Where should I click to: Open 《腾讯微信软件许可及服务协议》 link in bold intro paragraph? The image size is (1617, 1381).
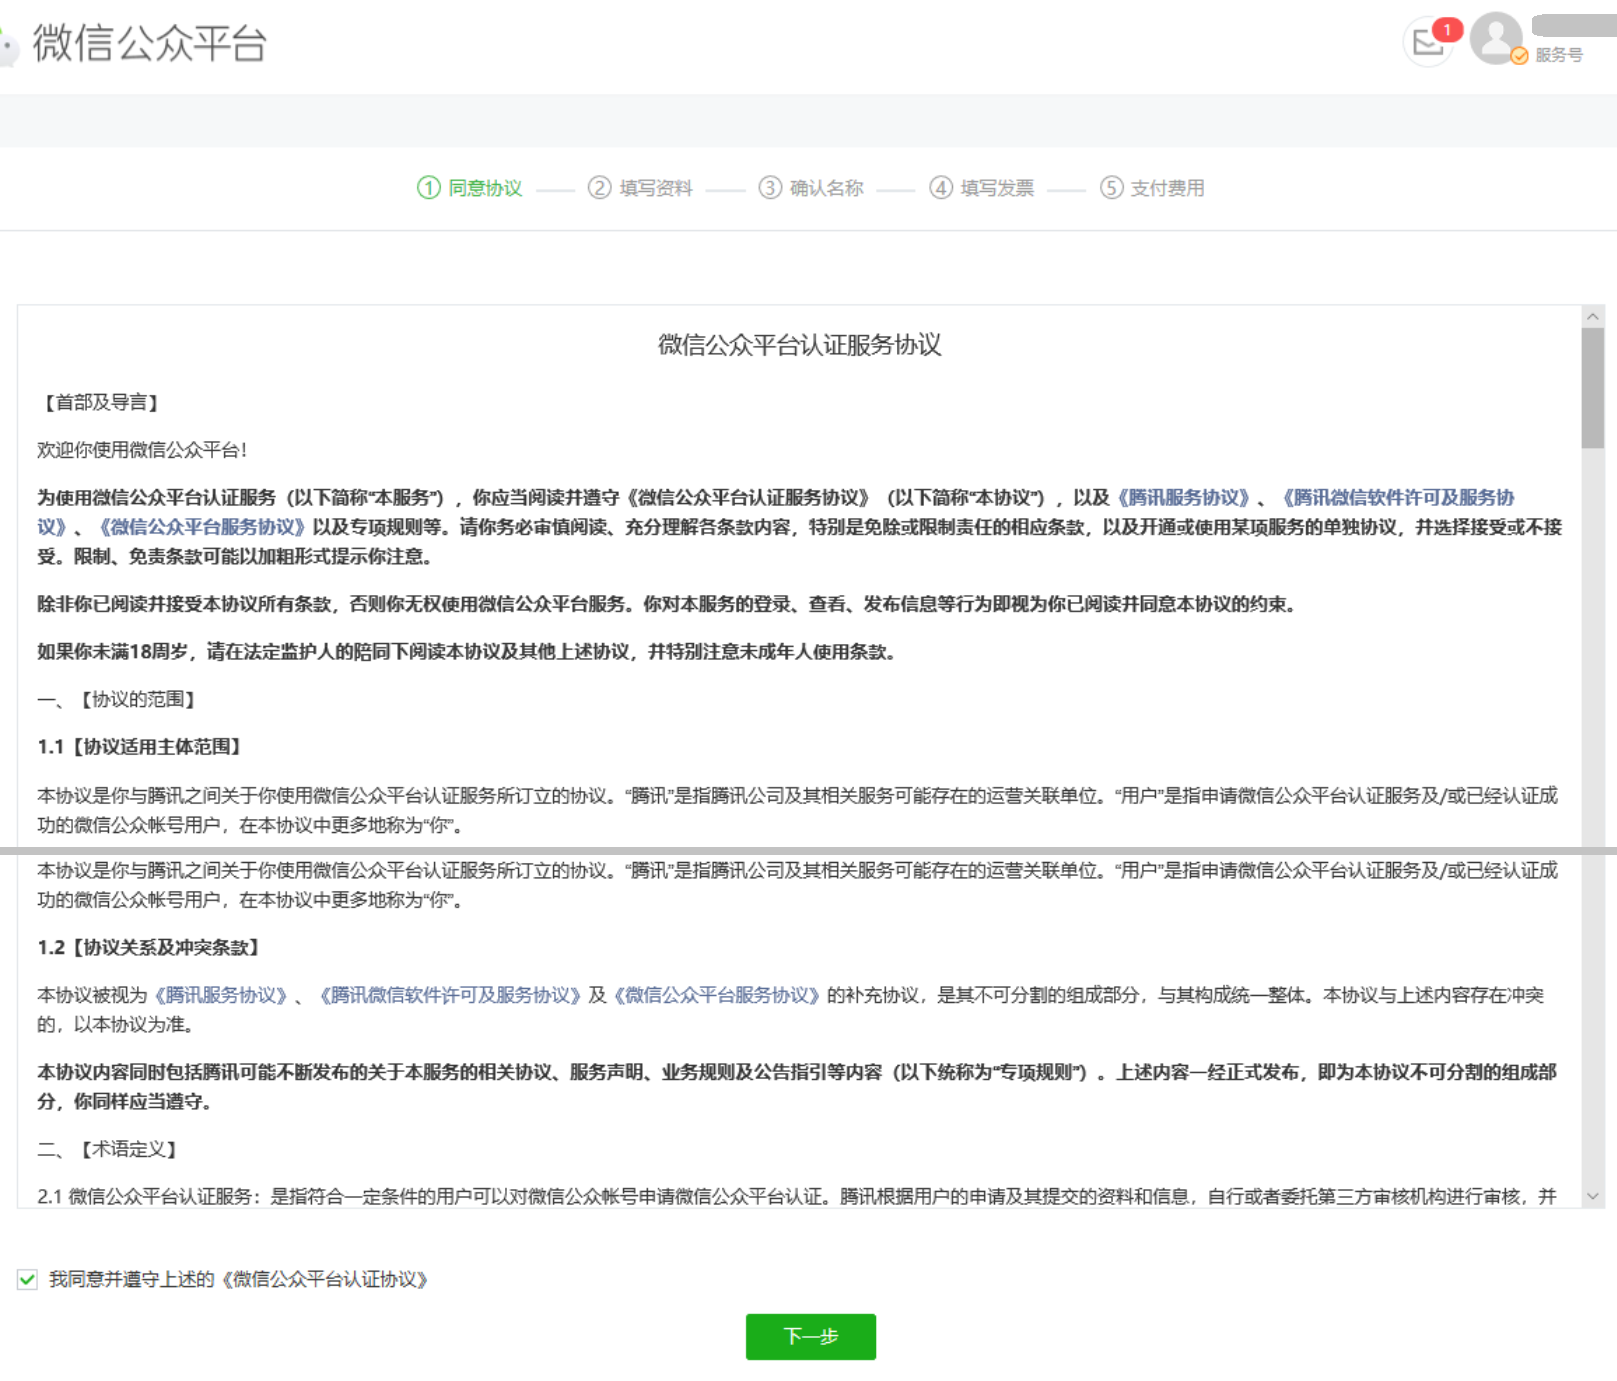pos(1398,498)
